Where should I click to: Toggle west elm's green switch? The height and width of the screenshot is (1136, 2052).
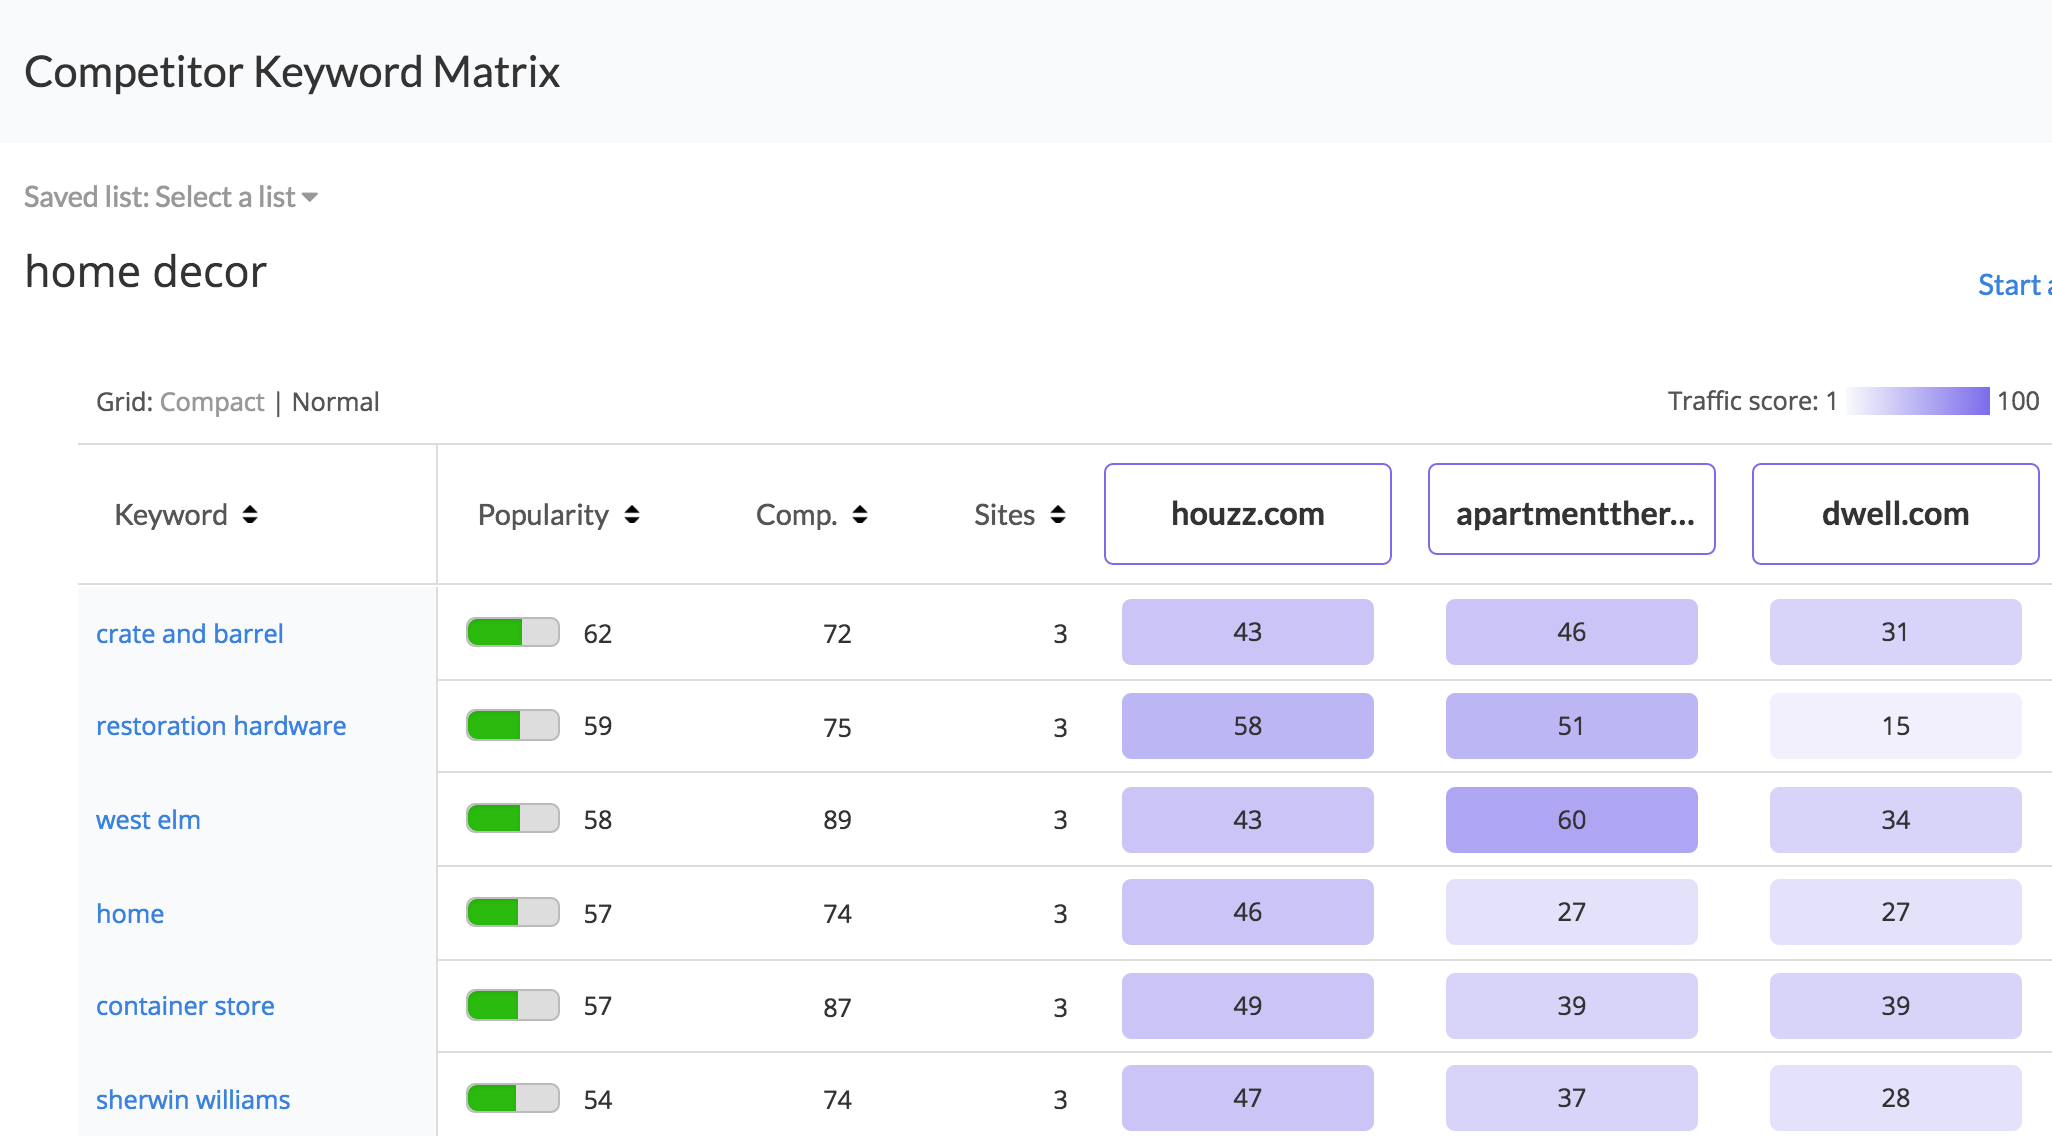[x=512, y=818]
